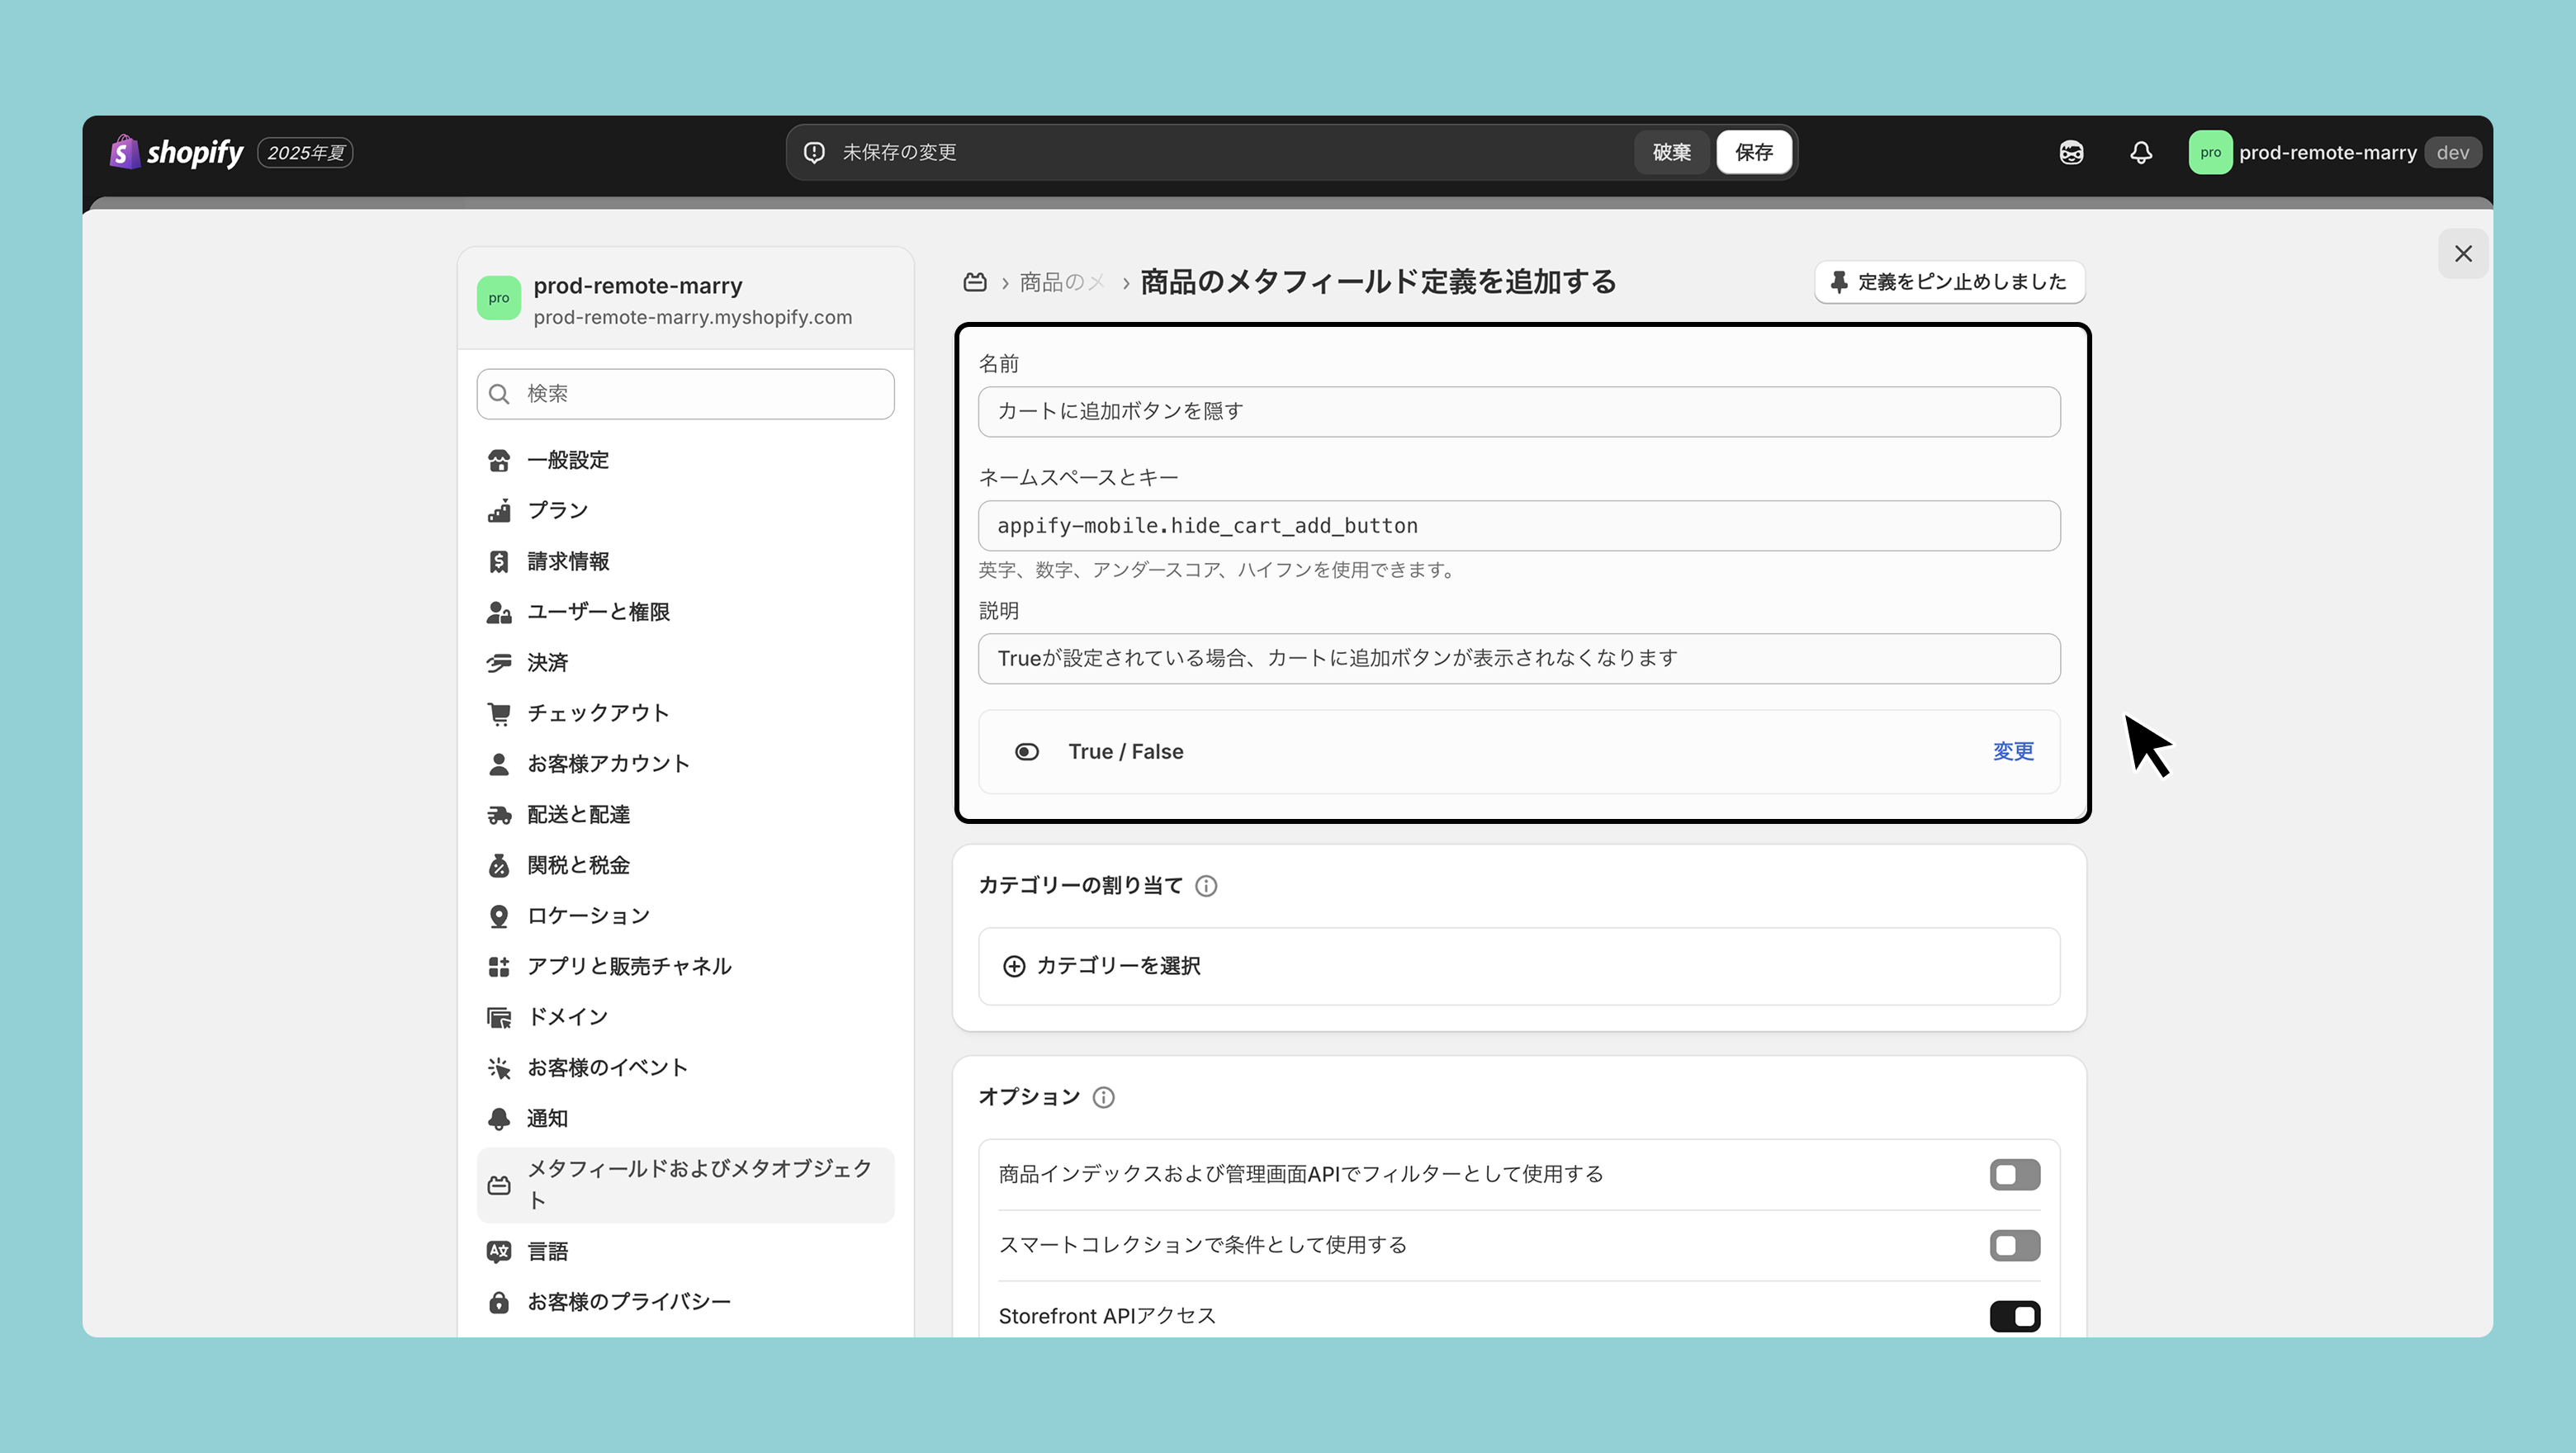Click info icon next to カテゴリーの割り当て
Screen dimensions: 2576x1453
[x=1206, y=886]
